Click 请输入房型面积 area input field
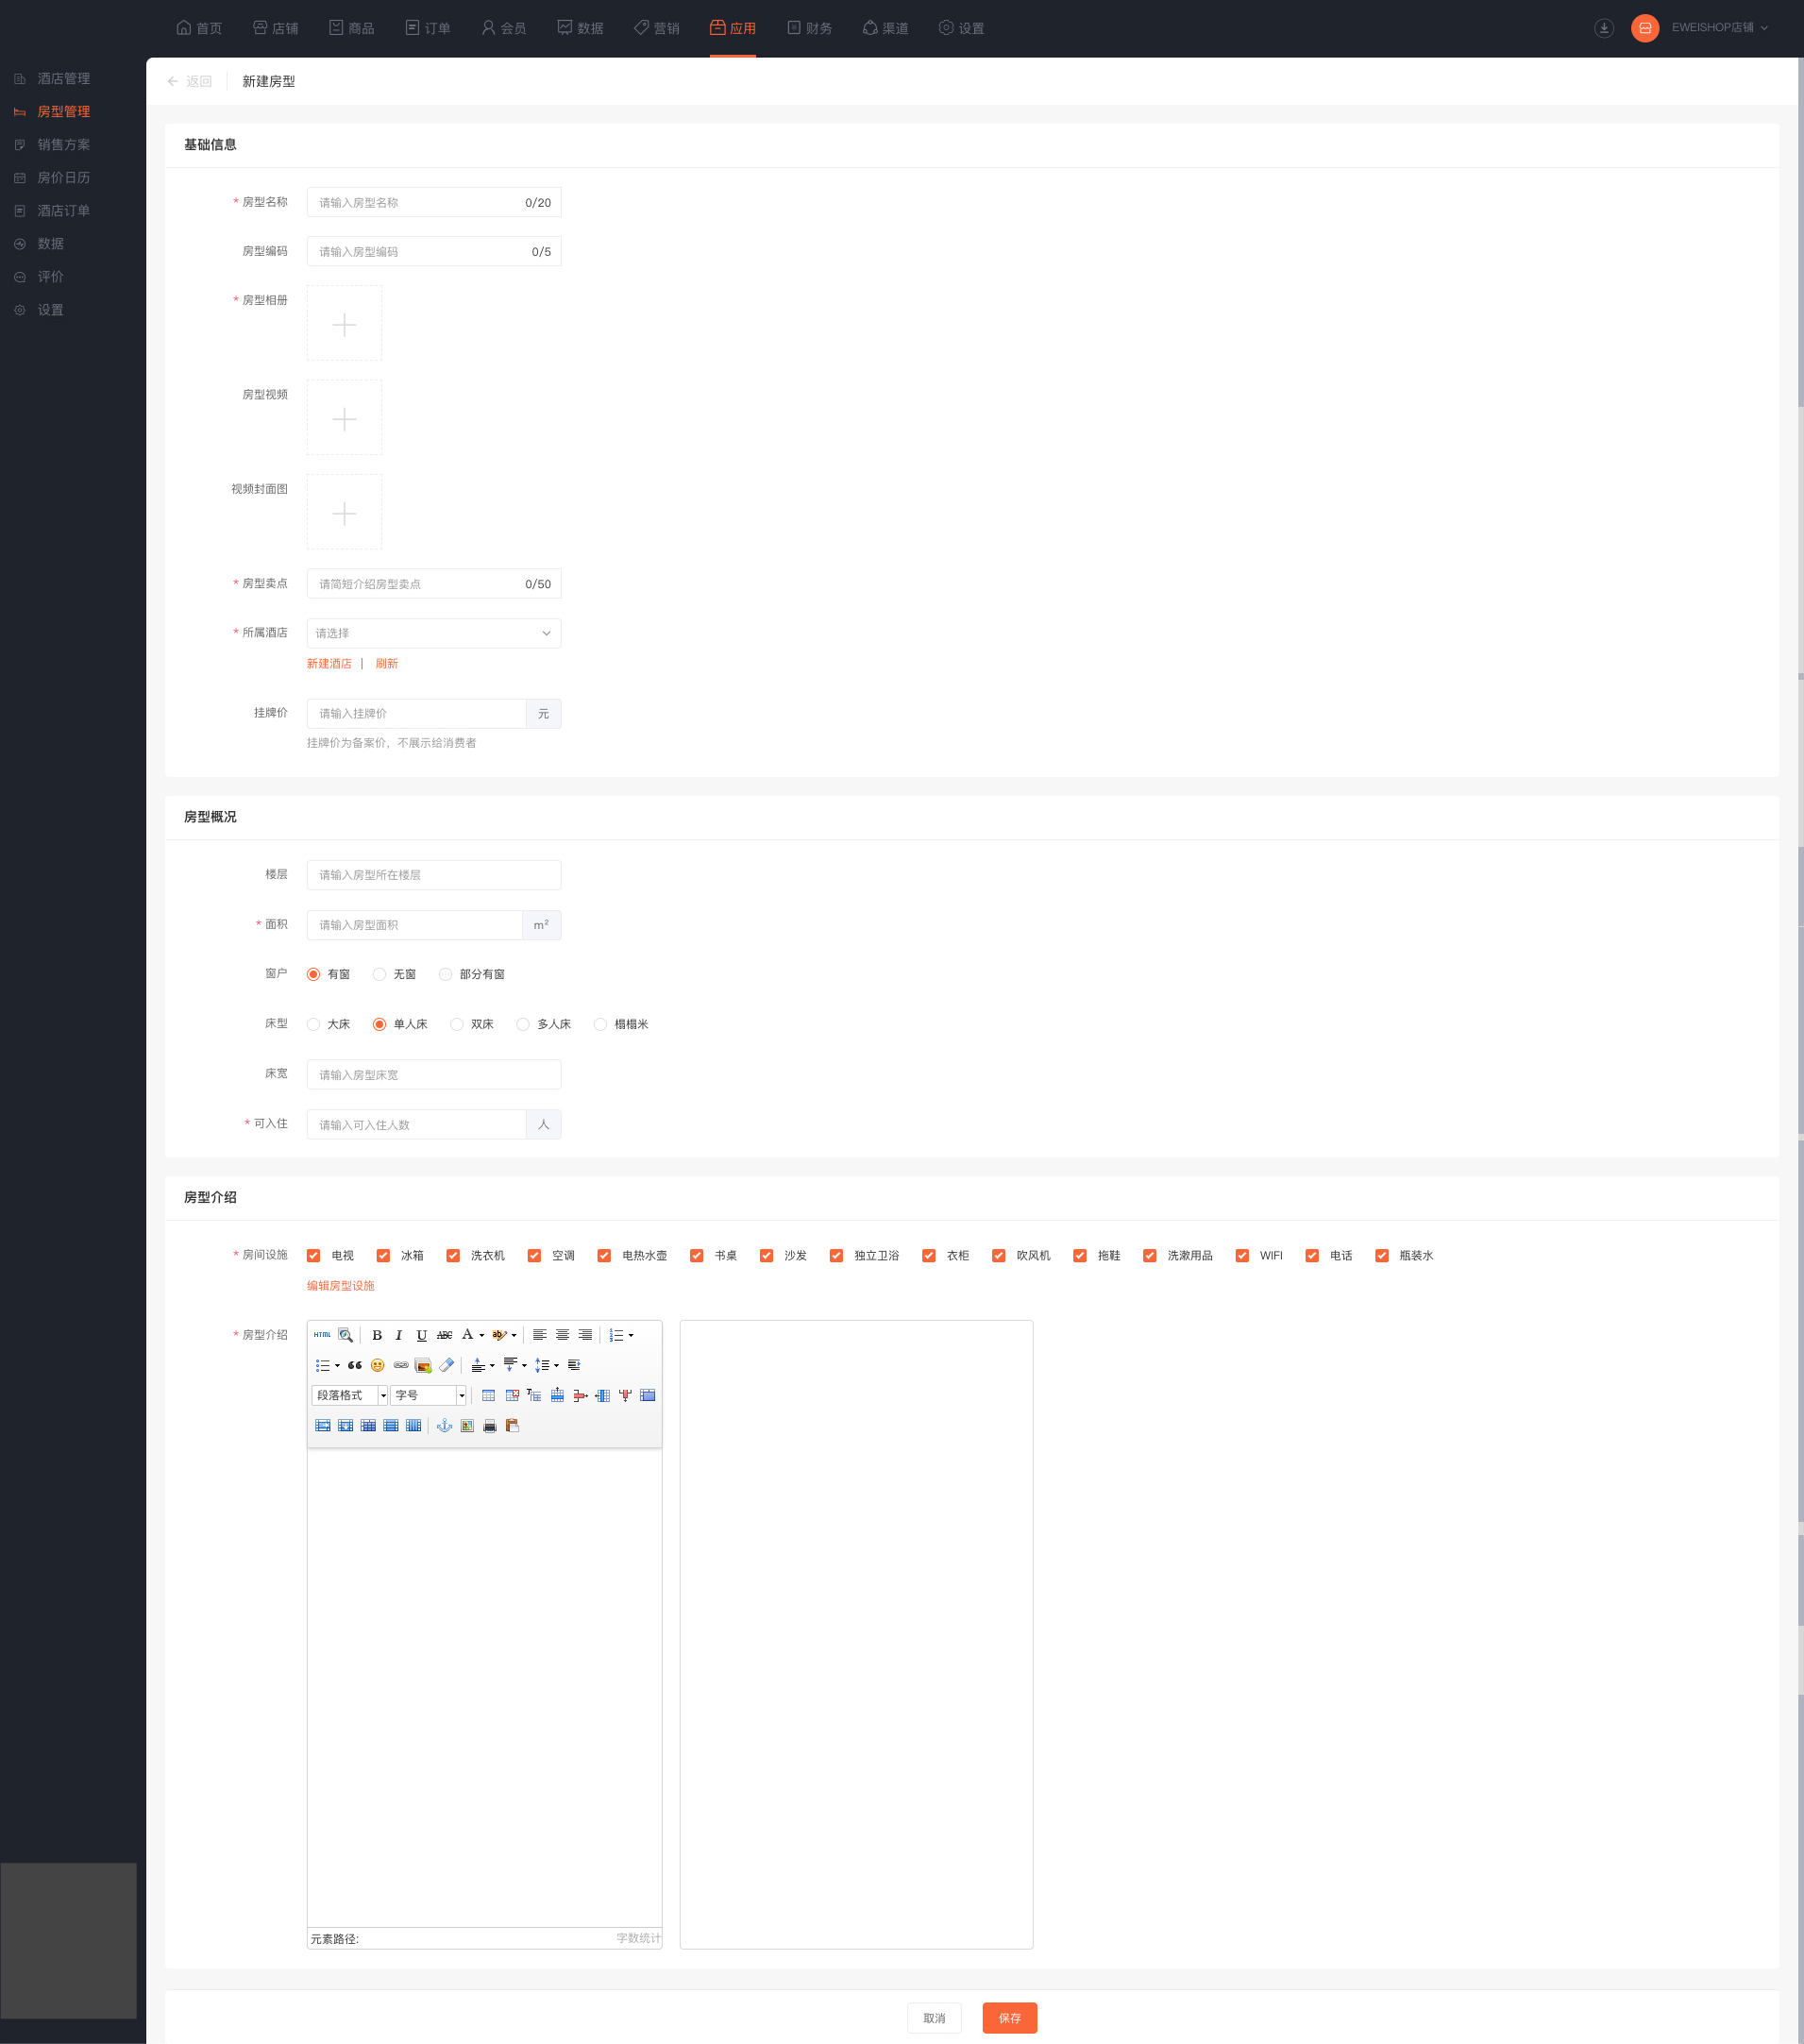 414,925
